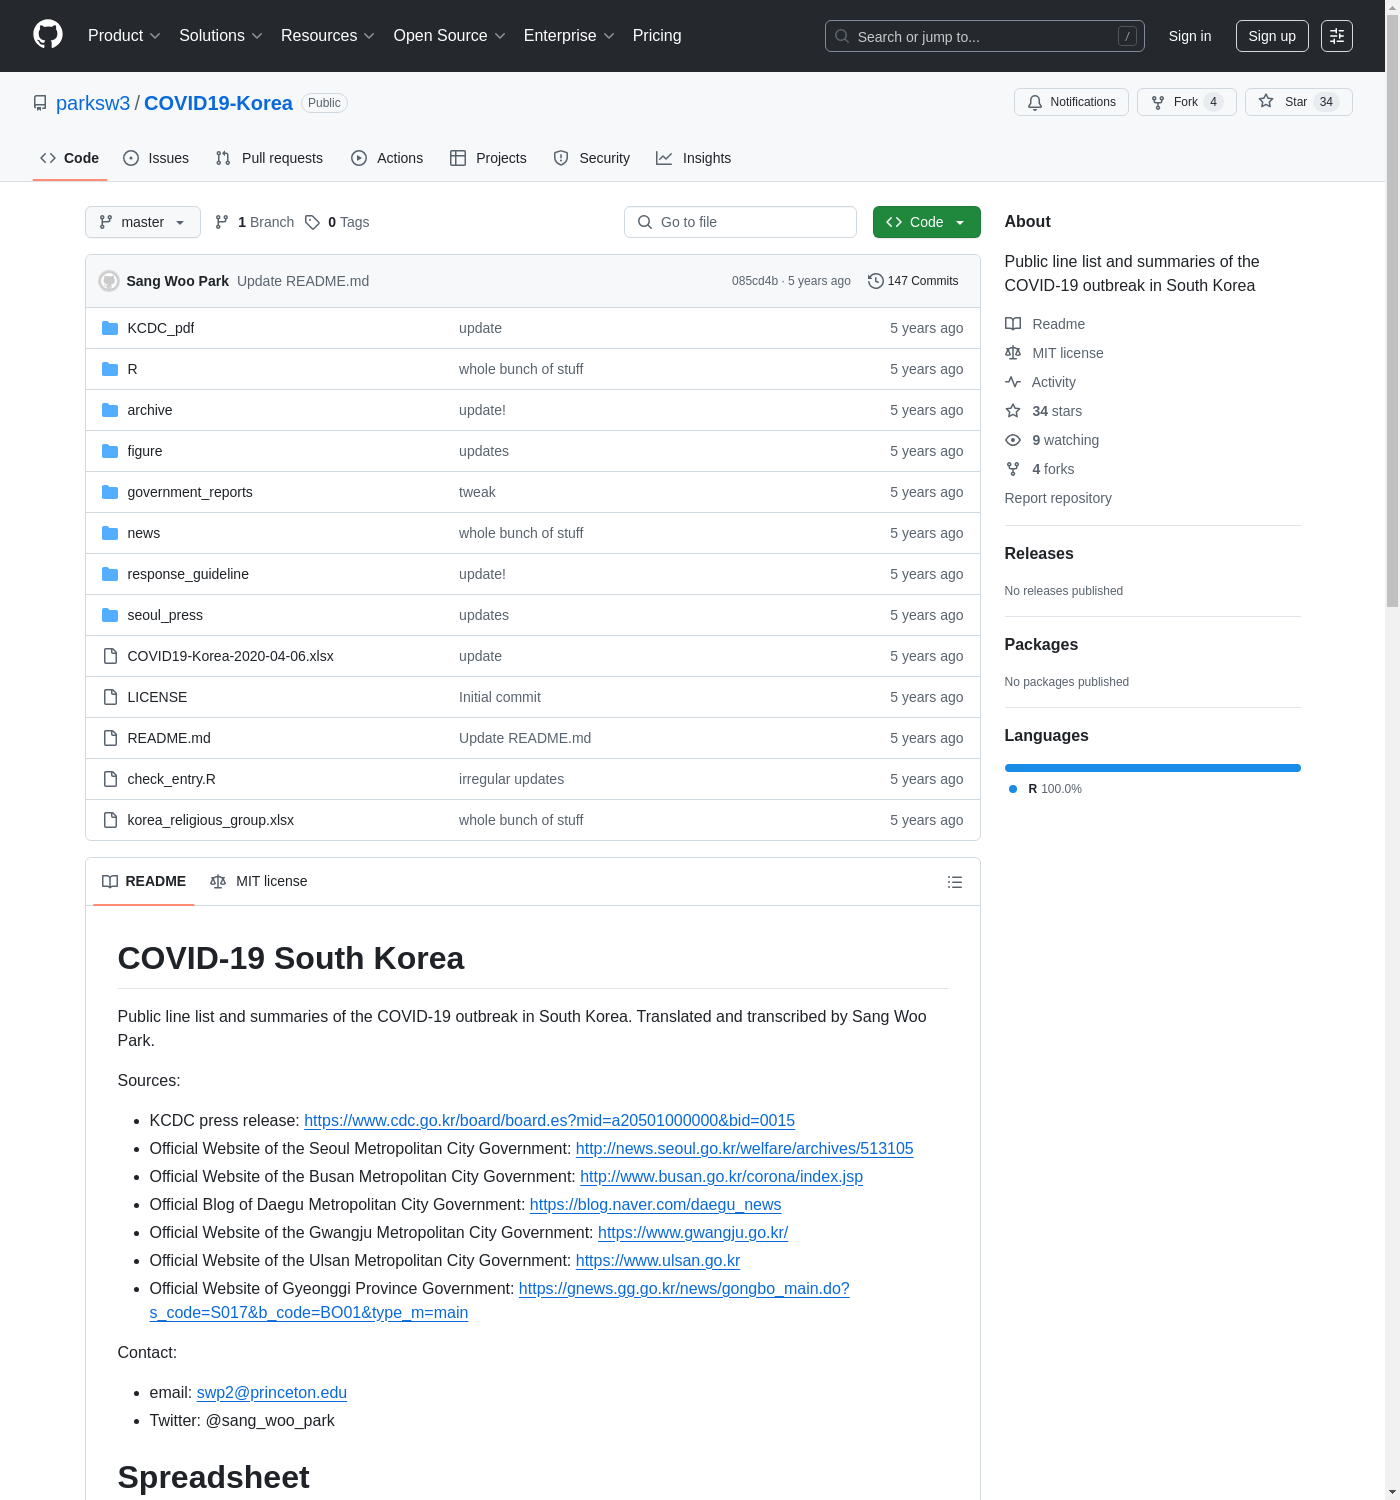Click the scale icon by MIT license in About
1400x1500 pixels.
pos(1013,353)
